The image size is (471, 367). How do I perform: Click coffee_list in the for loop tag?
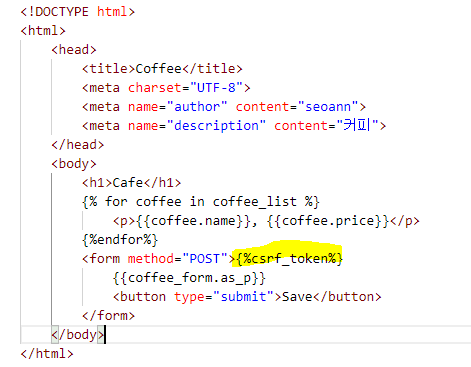pos(254,202)
